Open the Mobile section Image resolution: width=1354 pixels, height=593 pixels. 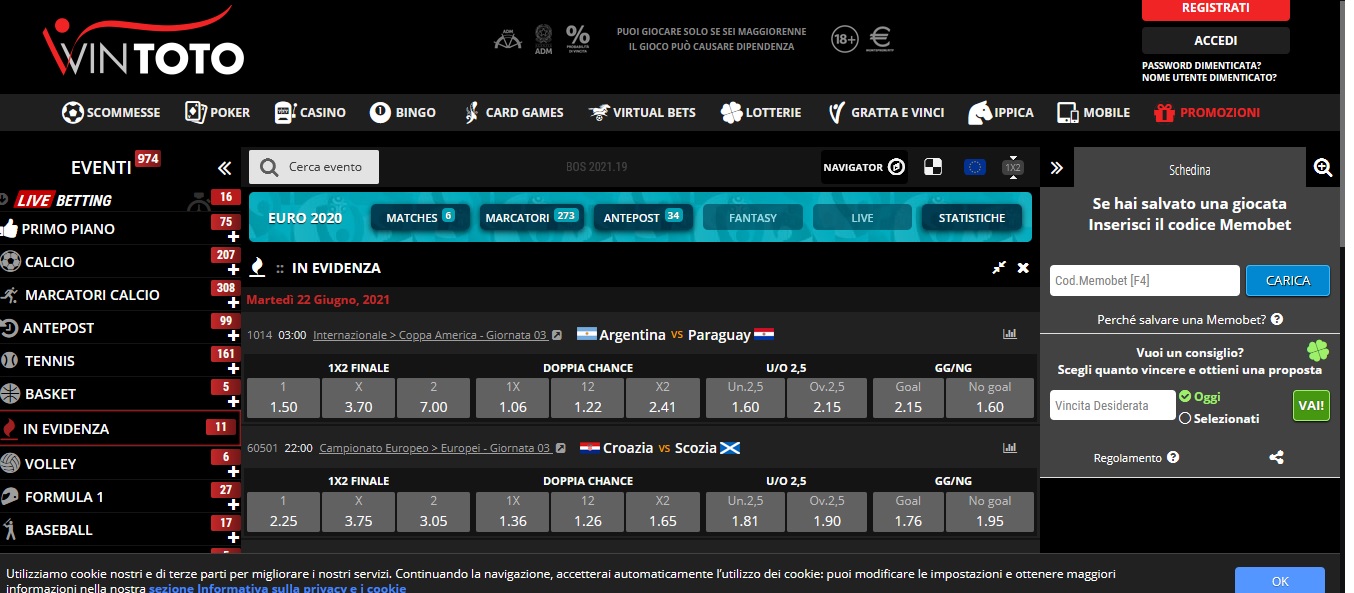click(x=1094, y=113)
